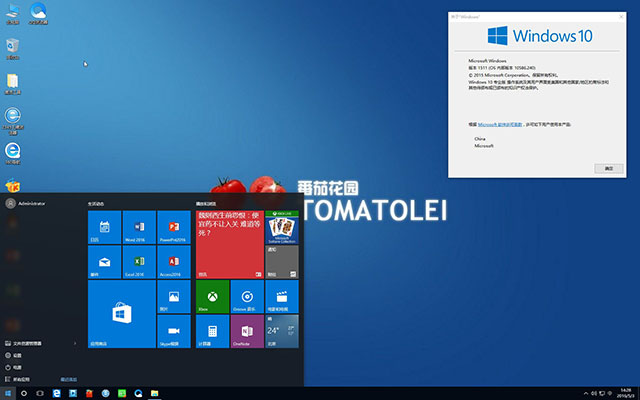Click the Windows Start button on taskbar
This screenshot has width=640, height=400.
click(x=8, y=393)
